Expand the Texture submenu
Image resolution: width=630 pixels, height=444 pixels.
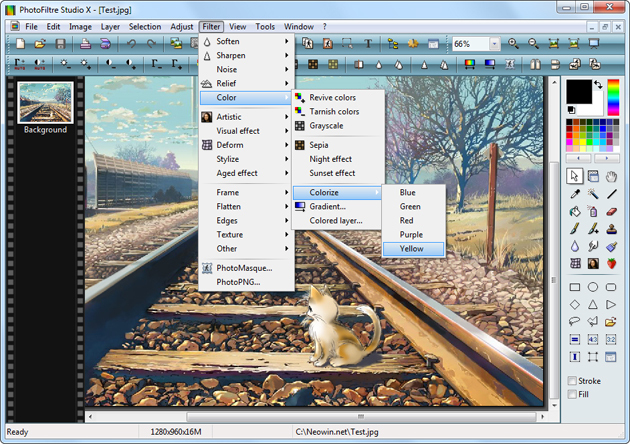(x=246, y=235)
